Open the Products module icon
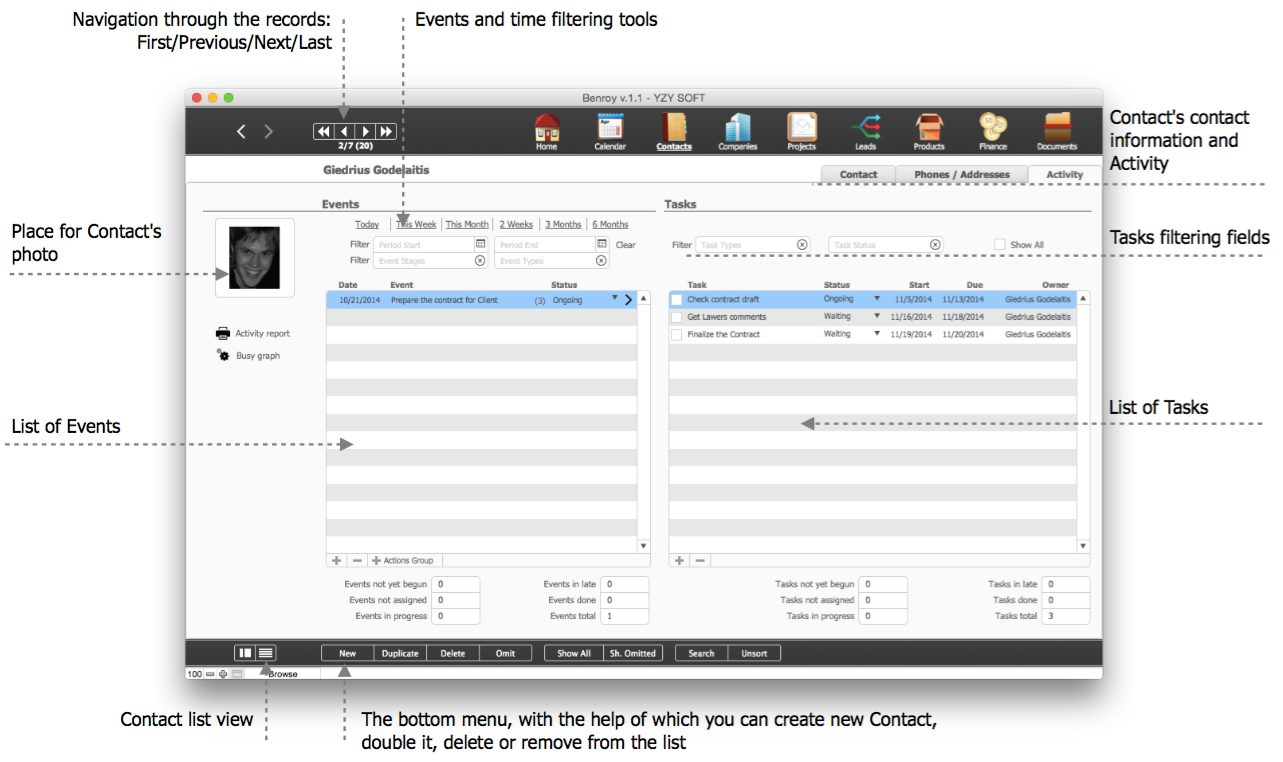Image resolution: width=1283 pixels, height=762 pixels. point(929,127)
